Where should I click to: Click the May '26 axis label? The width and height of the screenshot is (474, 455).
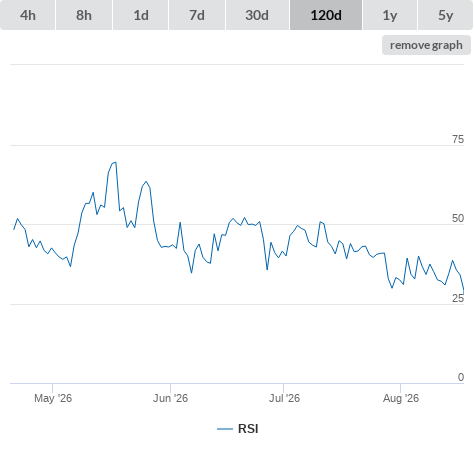click(x=53, y=398)
